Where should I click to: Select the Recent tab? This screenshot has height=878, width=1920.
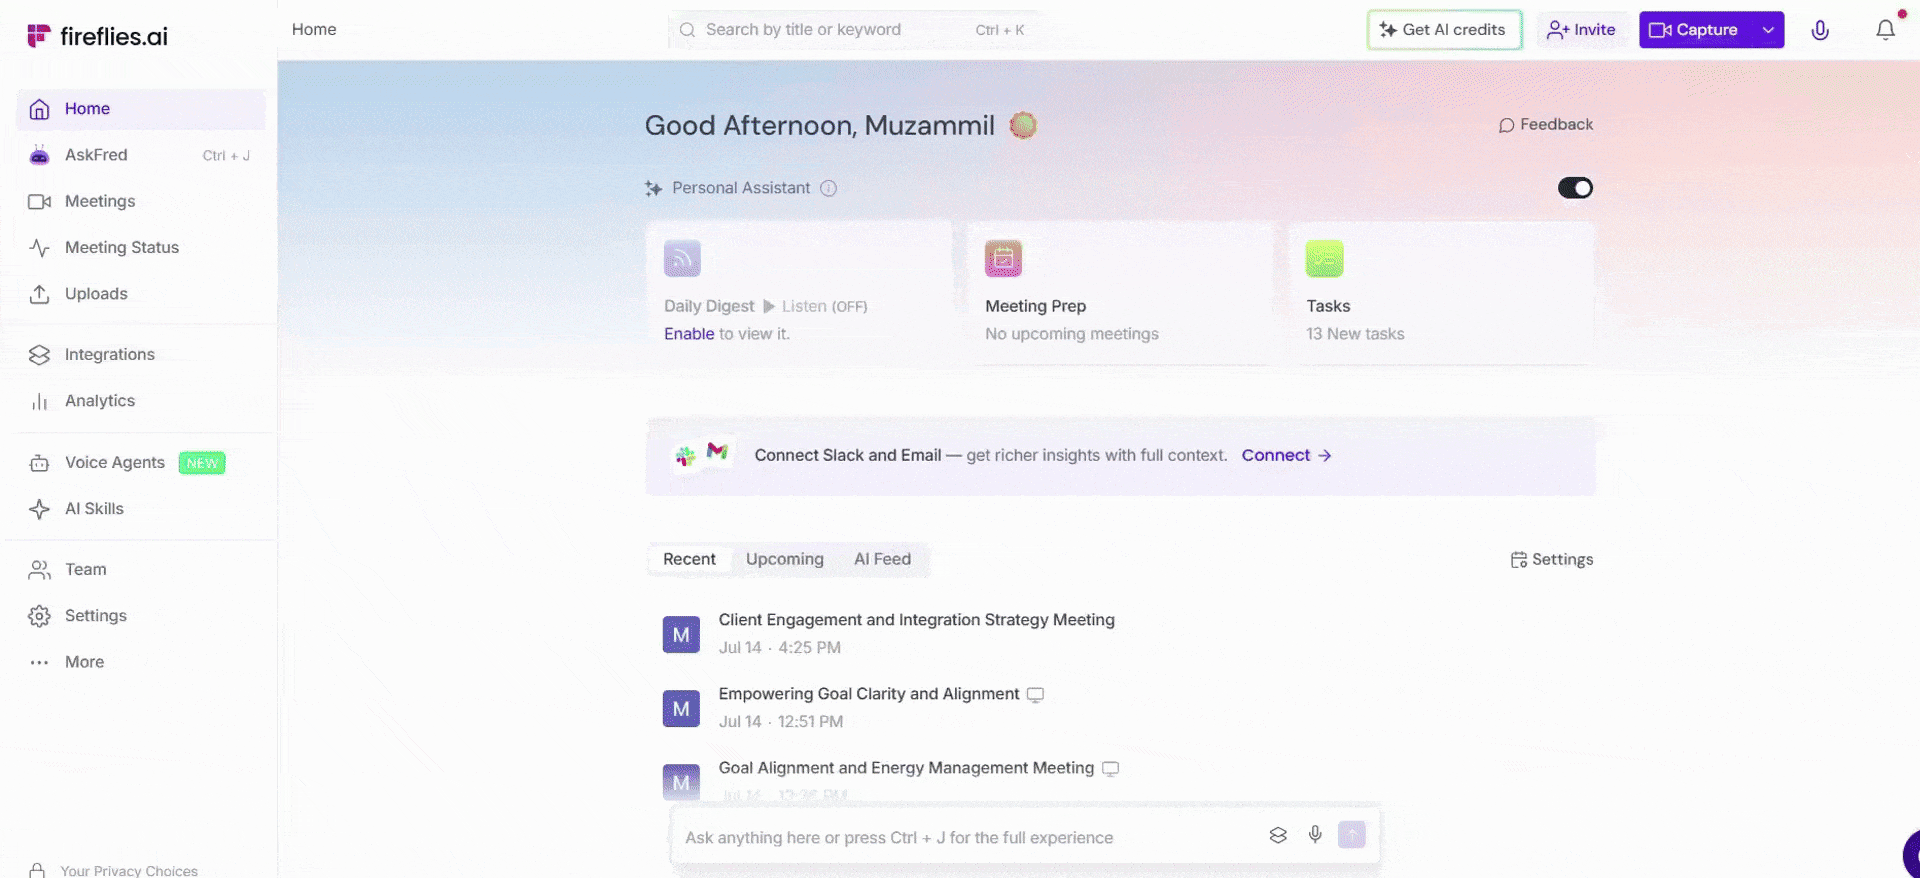click(x=689, y=559)
